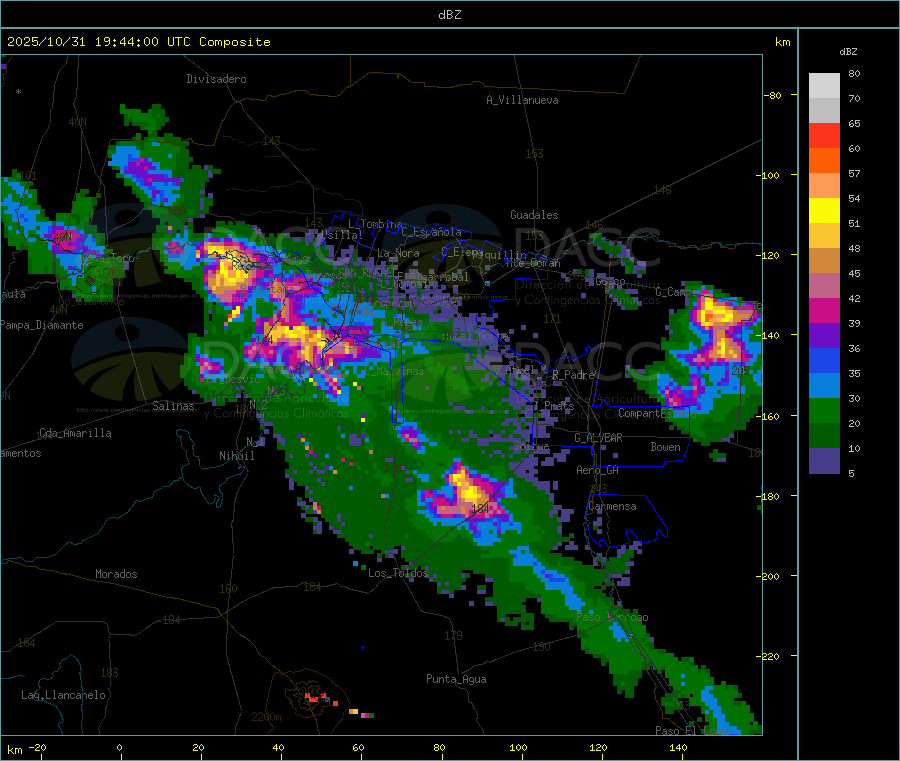The image size is (900, 761).
Task: Click the G_ALVEAR place label
Action: point(598,438)
